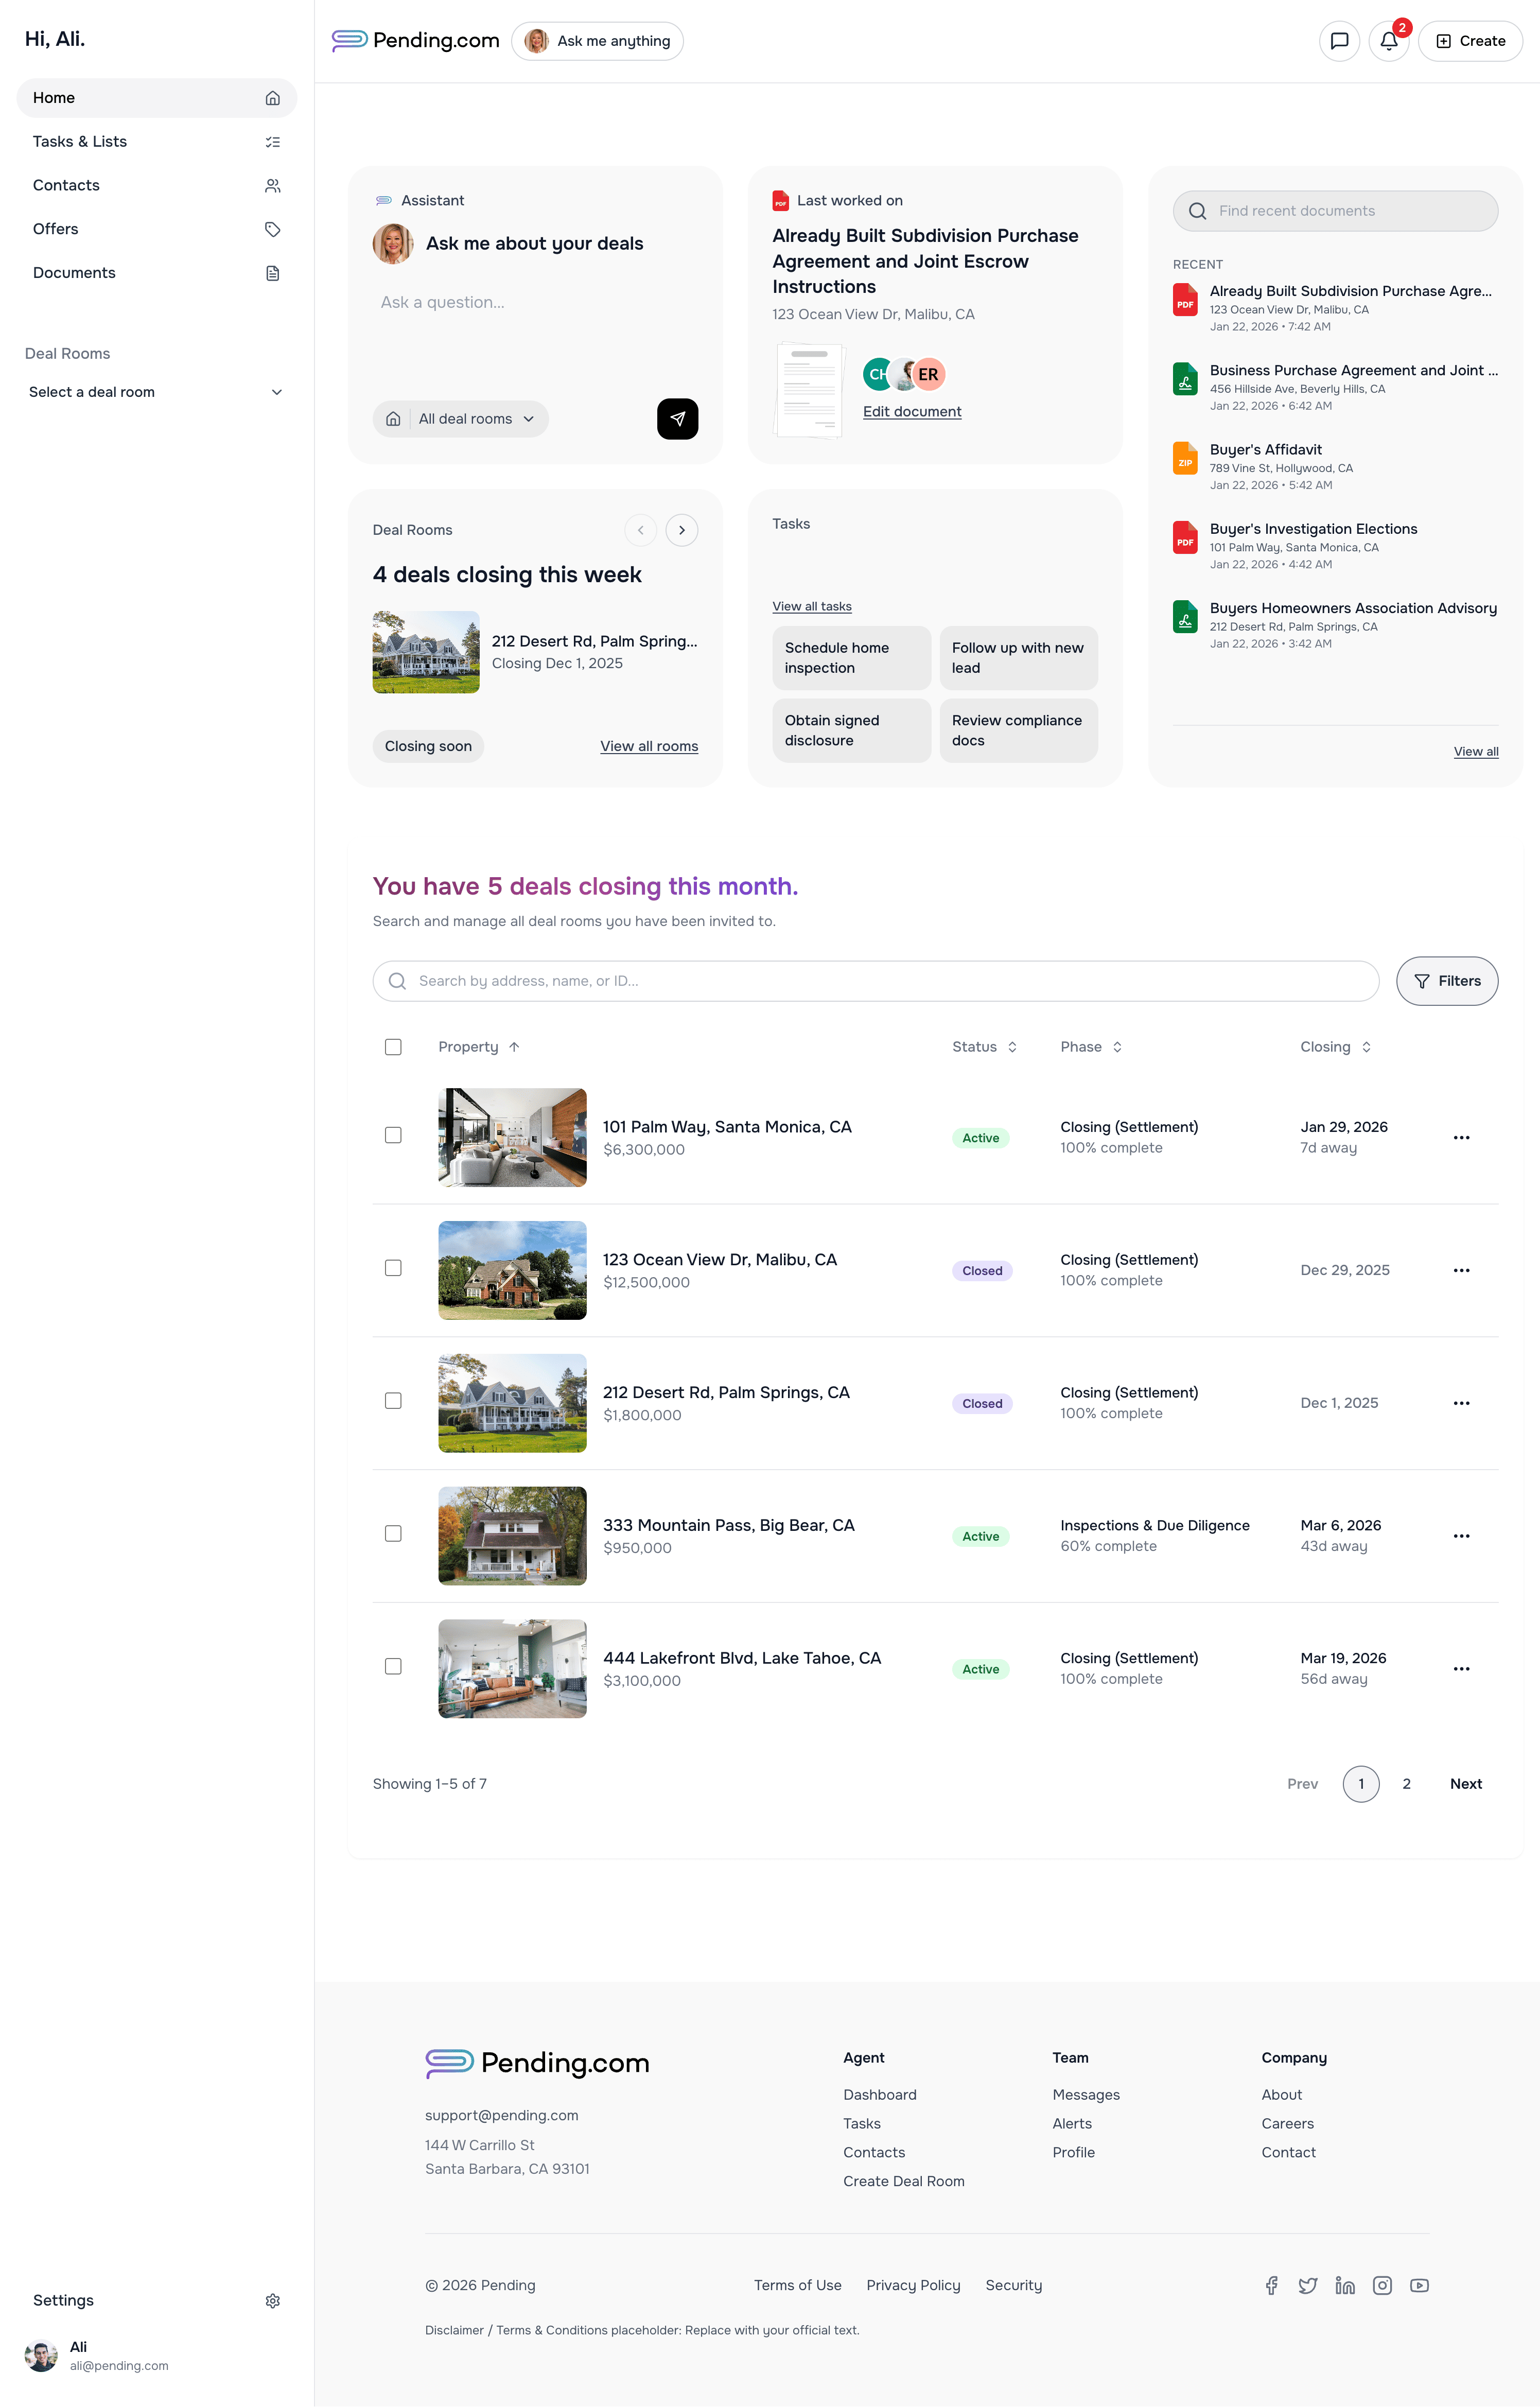Image resolution: width=1540 pixels, height=2407 pixels.
Task: Open Offers via the tag icon
Action: (272, 229)
